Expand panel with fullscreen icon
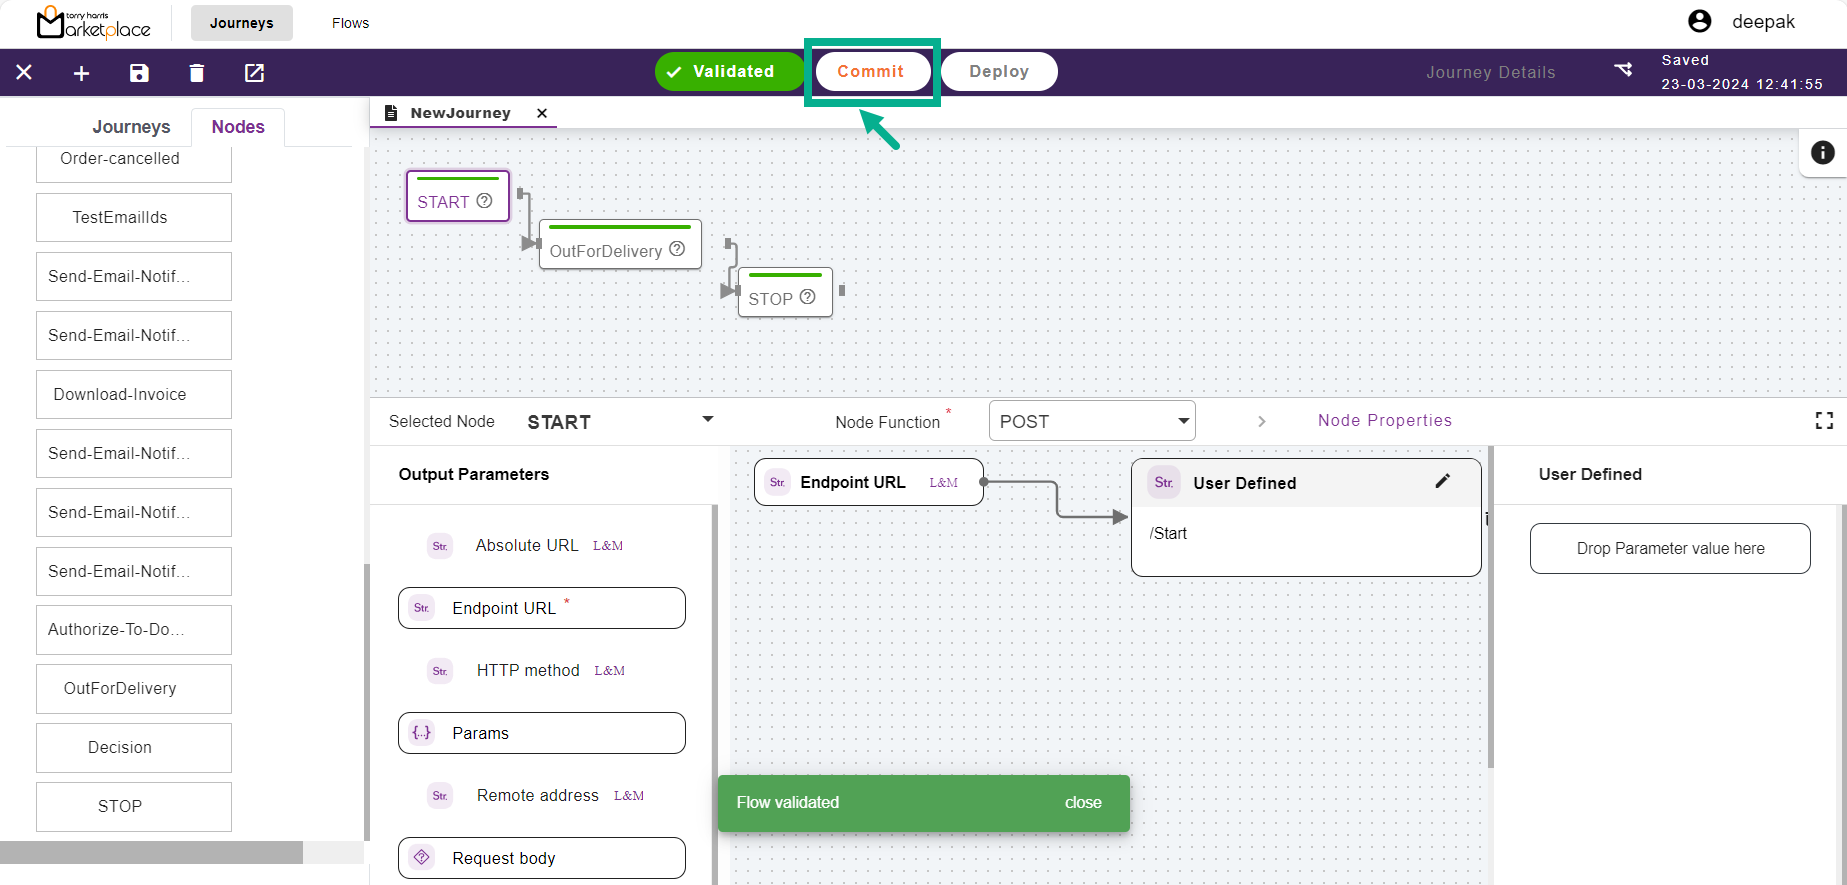The width and height of the screenshot is (1847, 885). click(x=1824, y=421)
